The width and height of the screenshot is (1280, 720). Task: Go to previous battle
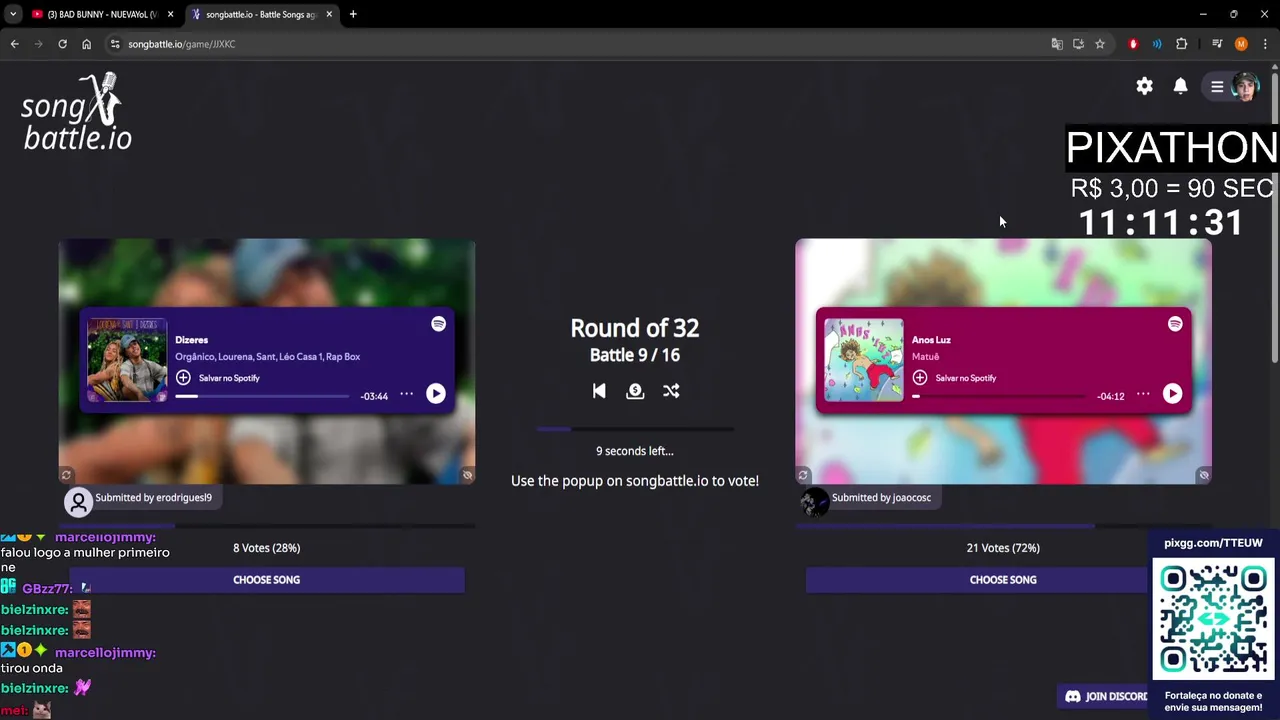(599, 391)
